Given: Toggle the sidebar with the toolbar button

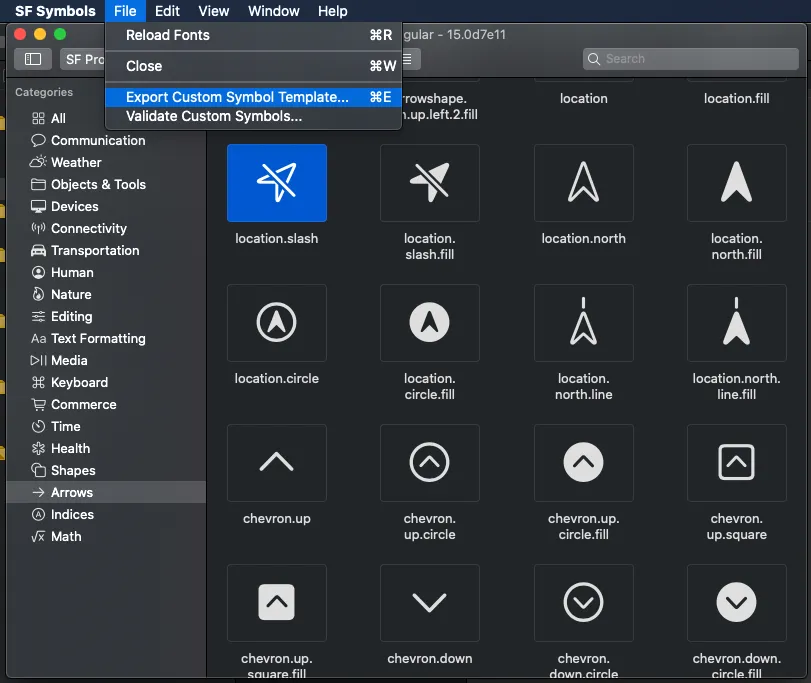Looking at the screenshot, I should (33, 59).
